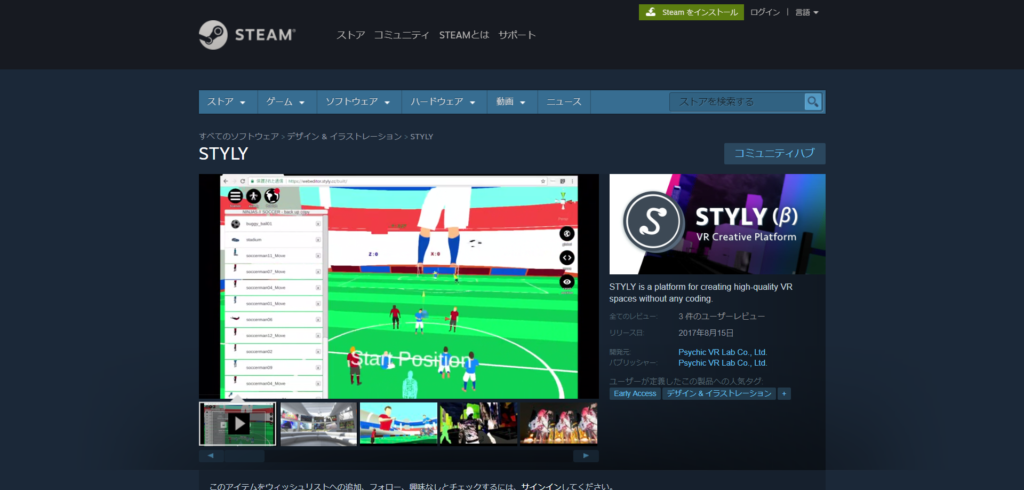Image resolution: width=1024 pixels, height=490 pixels.
Task: Click the 3 件のユーザーレビュー text
Action: [x=722, y=316]
